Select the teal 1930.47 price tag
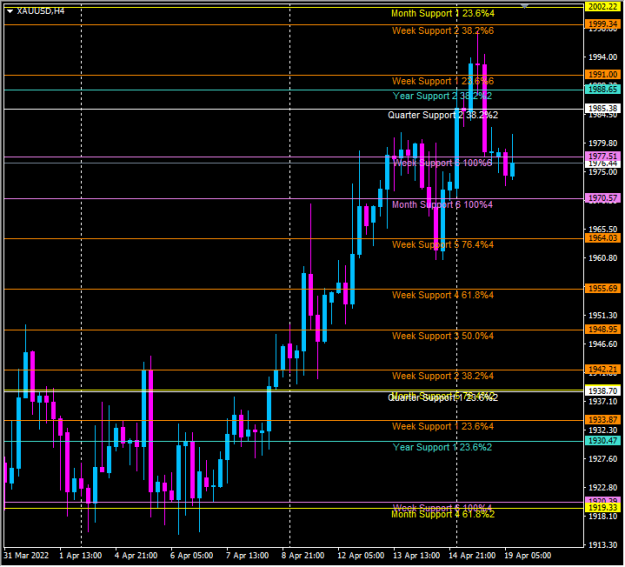Image resolution: width=625 pixels, height=567 pixels. point(603,441)
